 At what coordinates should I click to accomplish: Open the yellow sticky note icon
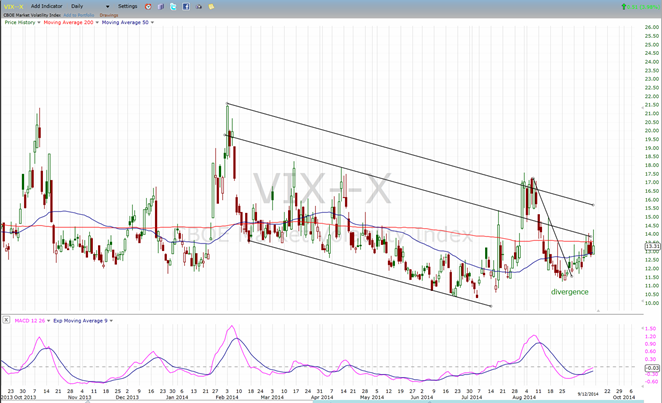(212, 7)
